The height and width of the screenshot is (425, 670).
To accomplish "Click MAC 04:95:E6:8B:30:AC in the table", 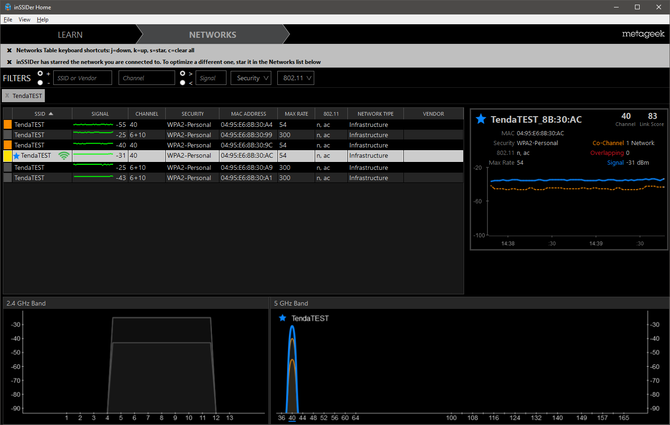I will pos(247,156).
